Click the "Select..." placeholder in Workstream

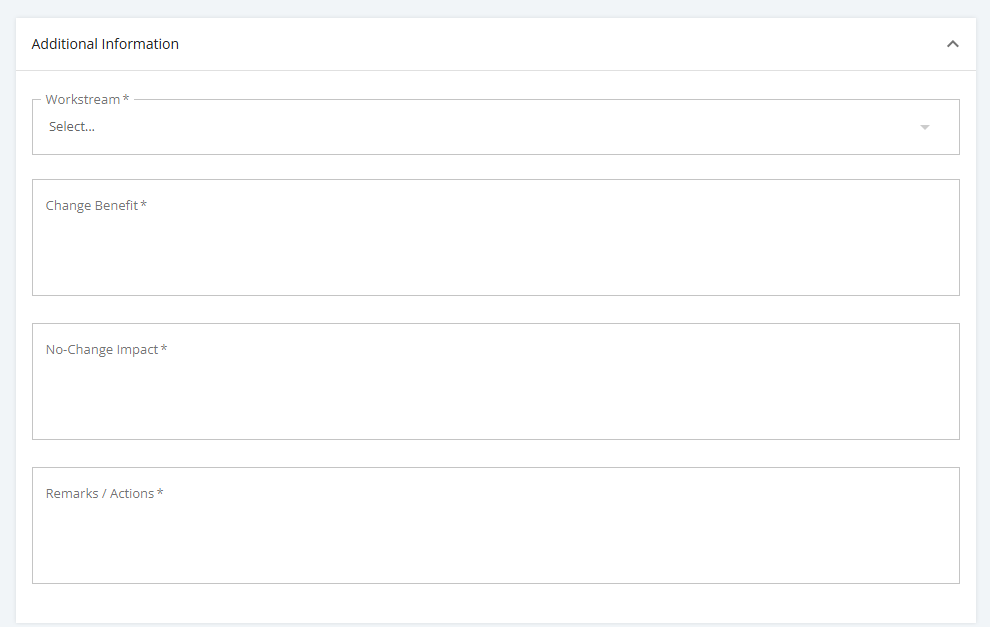[72, 126]
